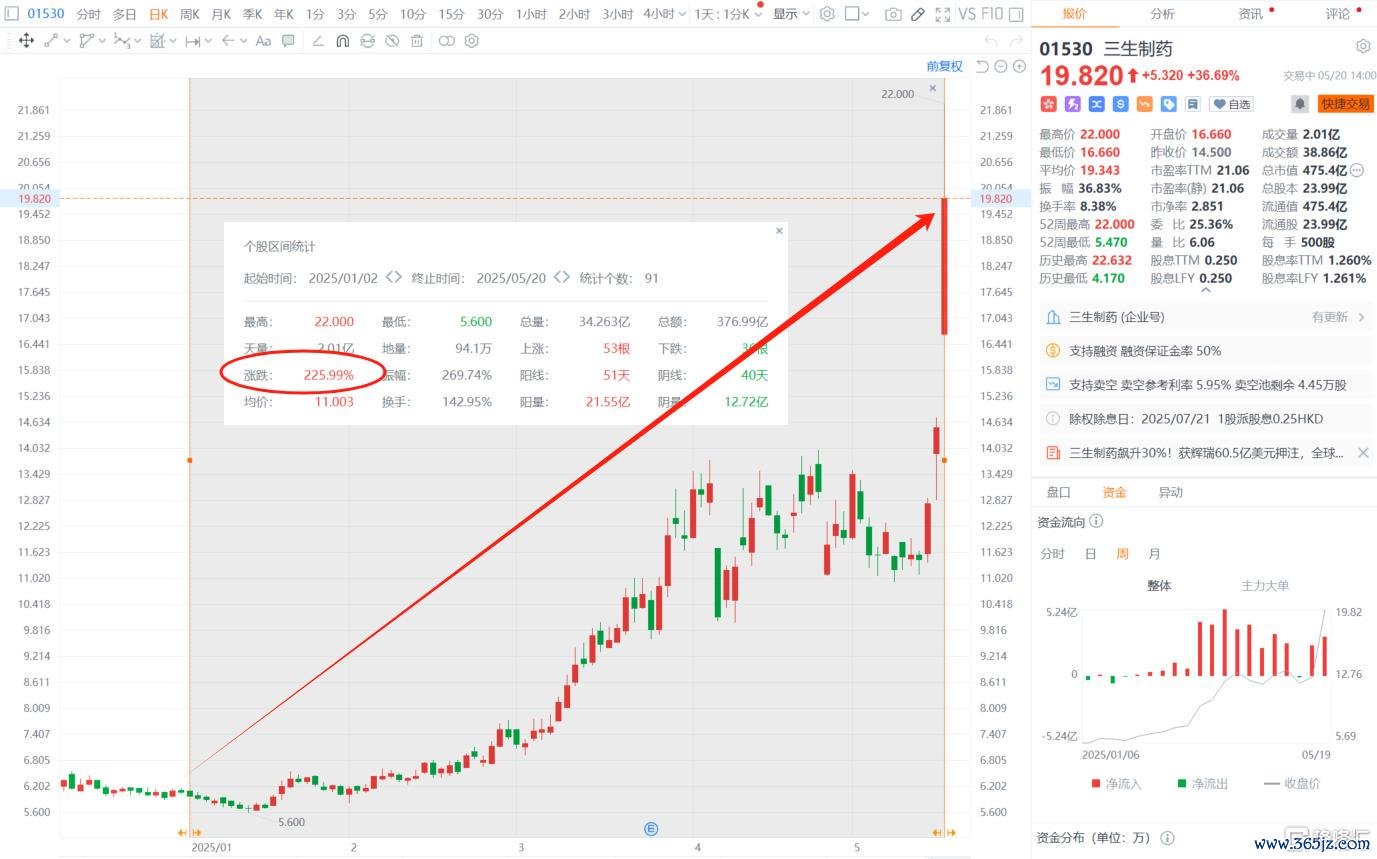The image size is (1377, 859).
Task: Switch to 分时 intraday view
Action: click(88, 14)
